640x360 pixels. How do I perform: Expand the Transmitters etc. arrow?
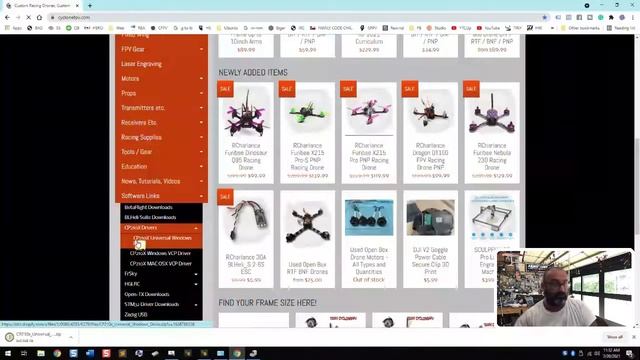[x=201, y=108]
